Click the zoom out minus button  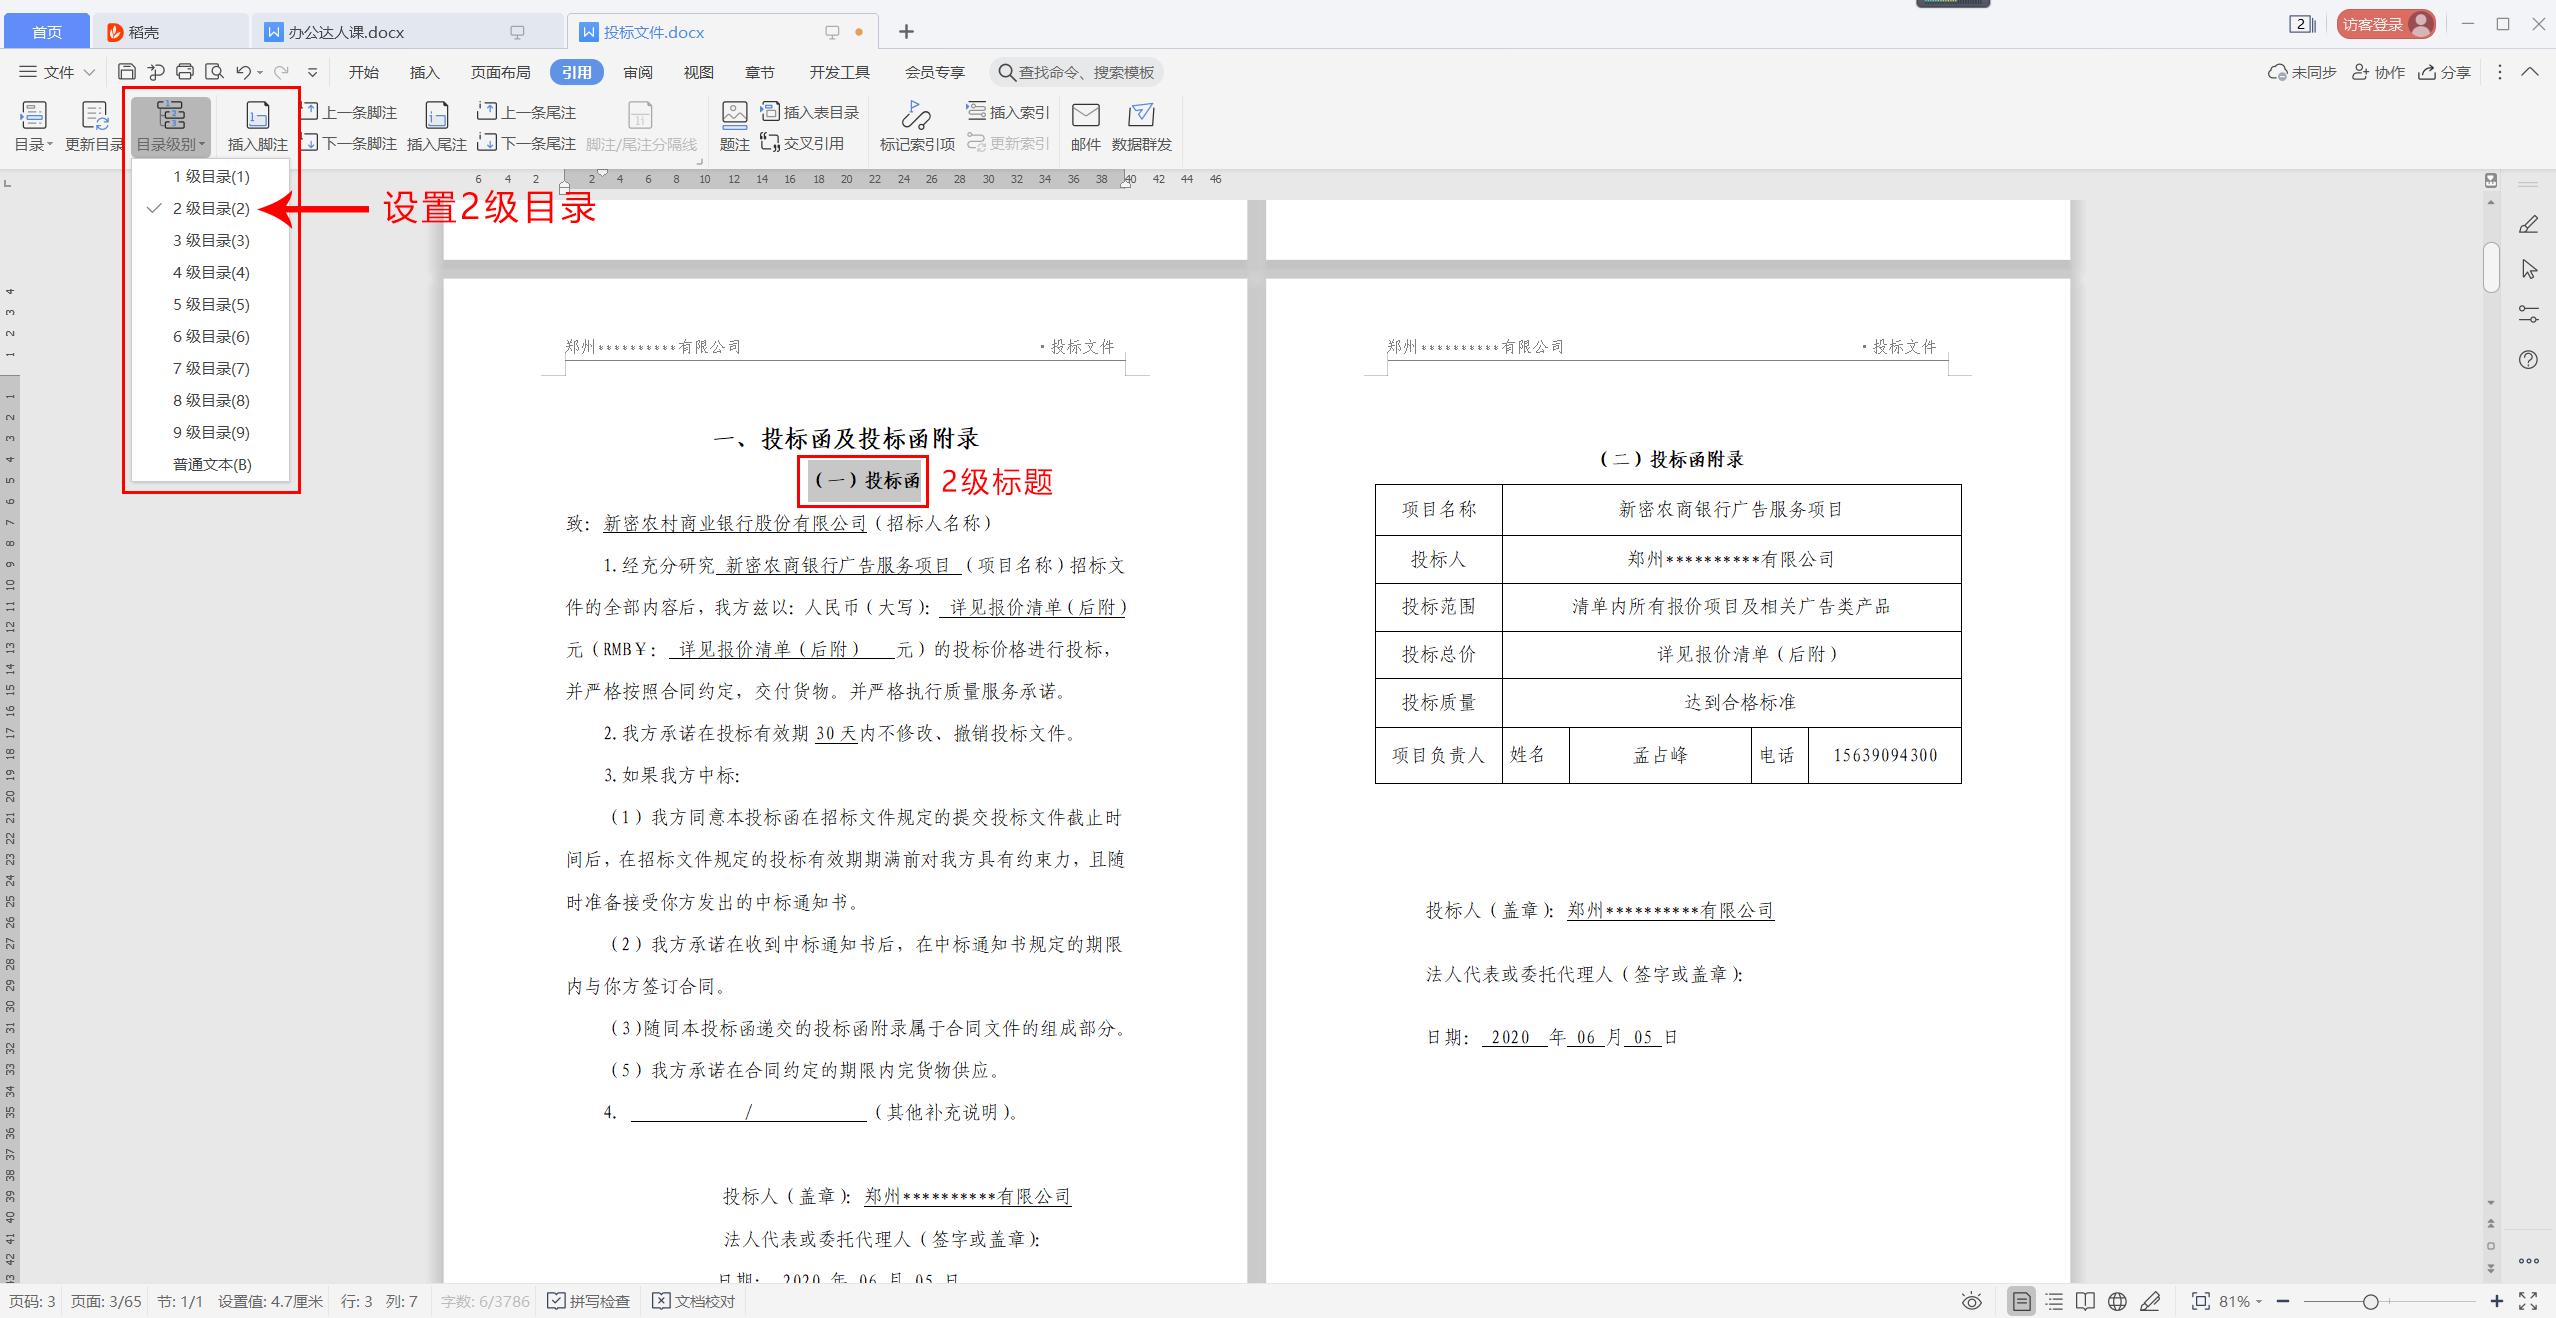pos(2283,1301)
